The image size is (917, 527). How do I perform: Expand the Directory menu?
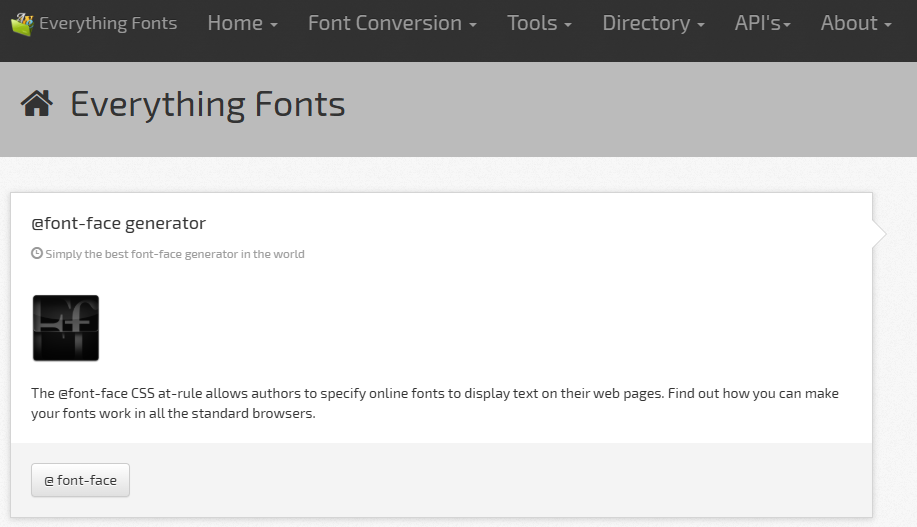653,23
